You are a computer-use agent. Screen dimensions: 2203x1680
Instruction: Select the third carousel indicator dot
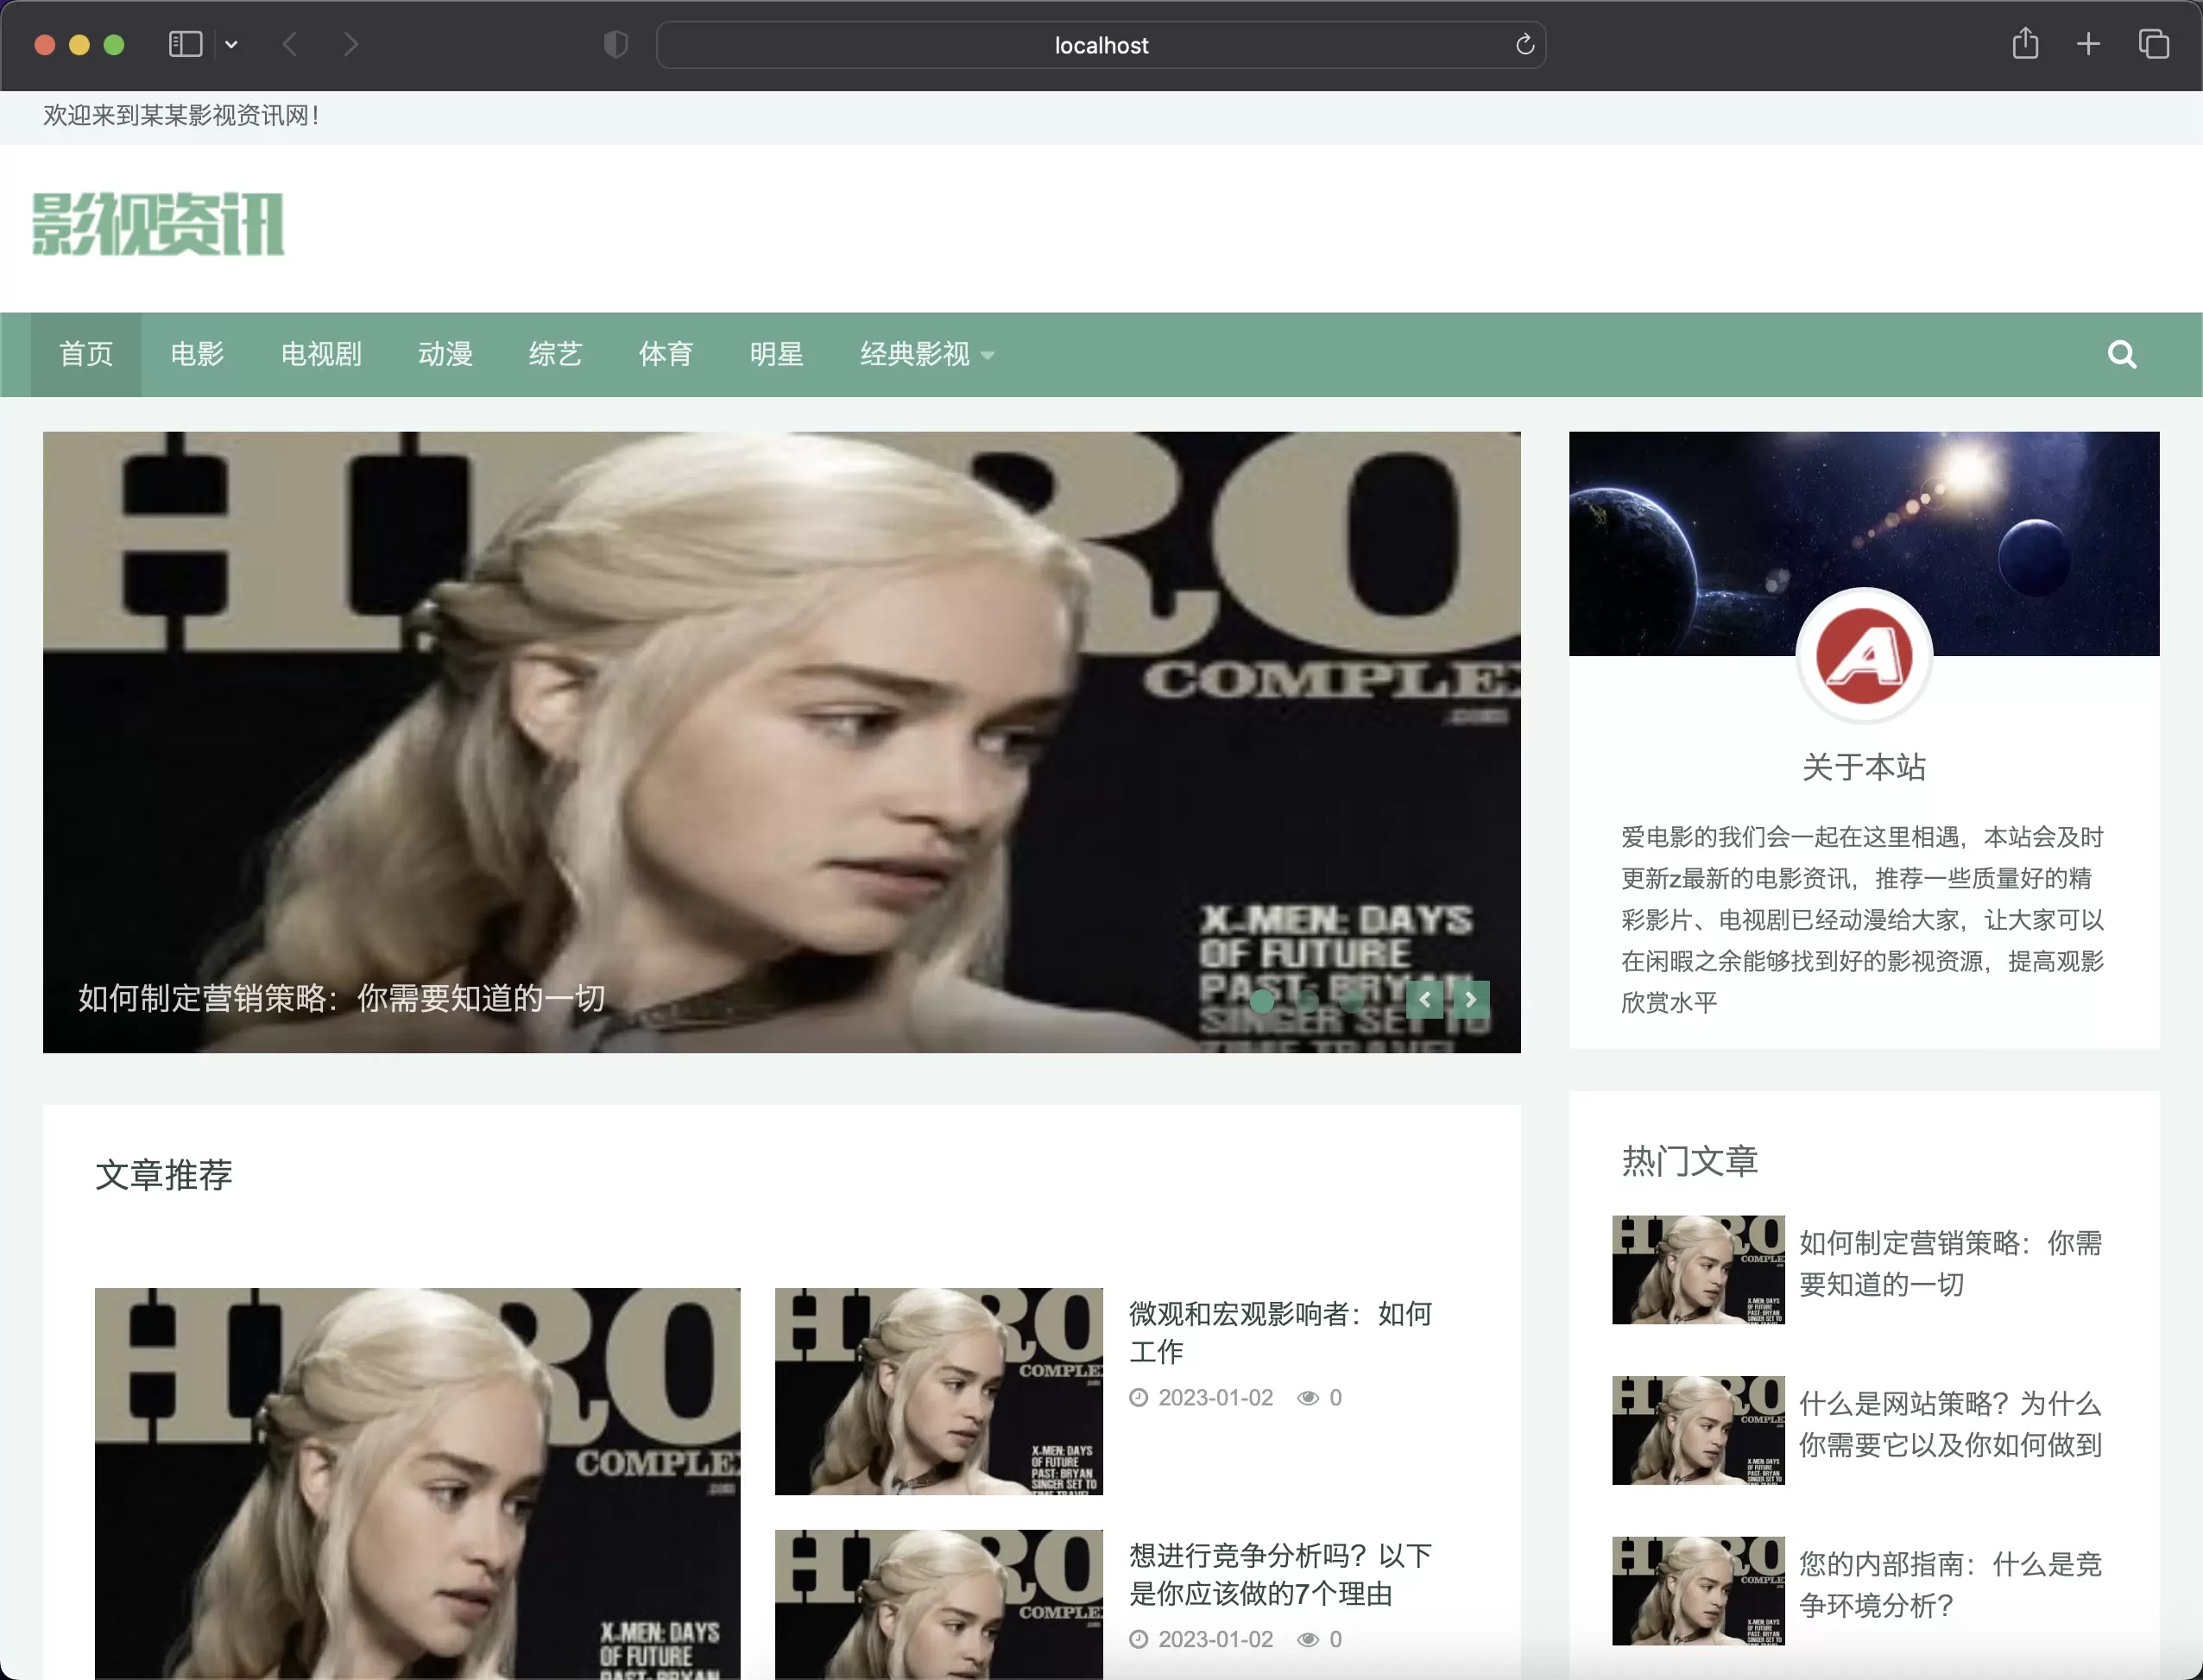tap(1352, 1000)
